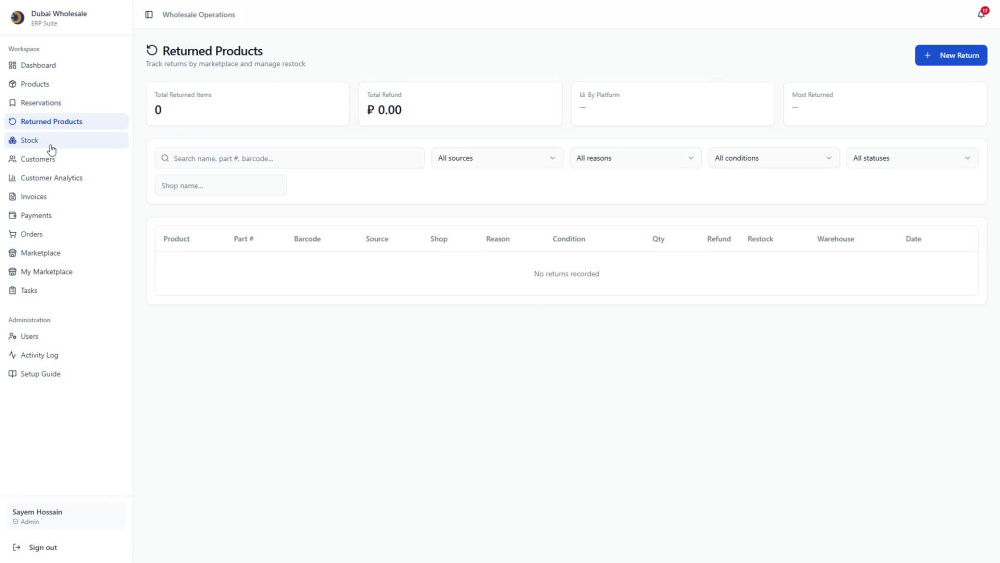Click the Invoices document icon
The image size is (1000, 563).
(x=12, y=196)
